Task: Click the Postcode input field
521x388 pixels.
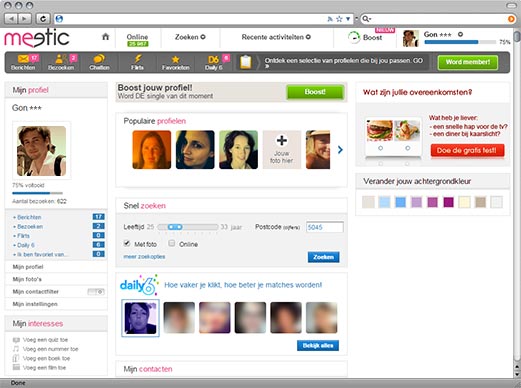Action: point(325,227)
